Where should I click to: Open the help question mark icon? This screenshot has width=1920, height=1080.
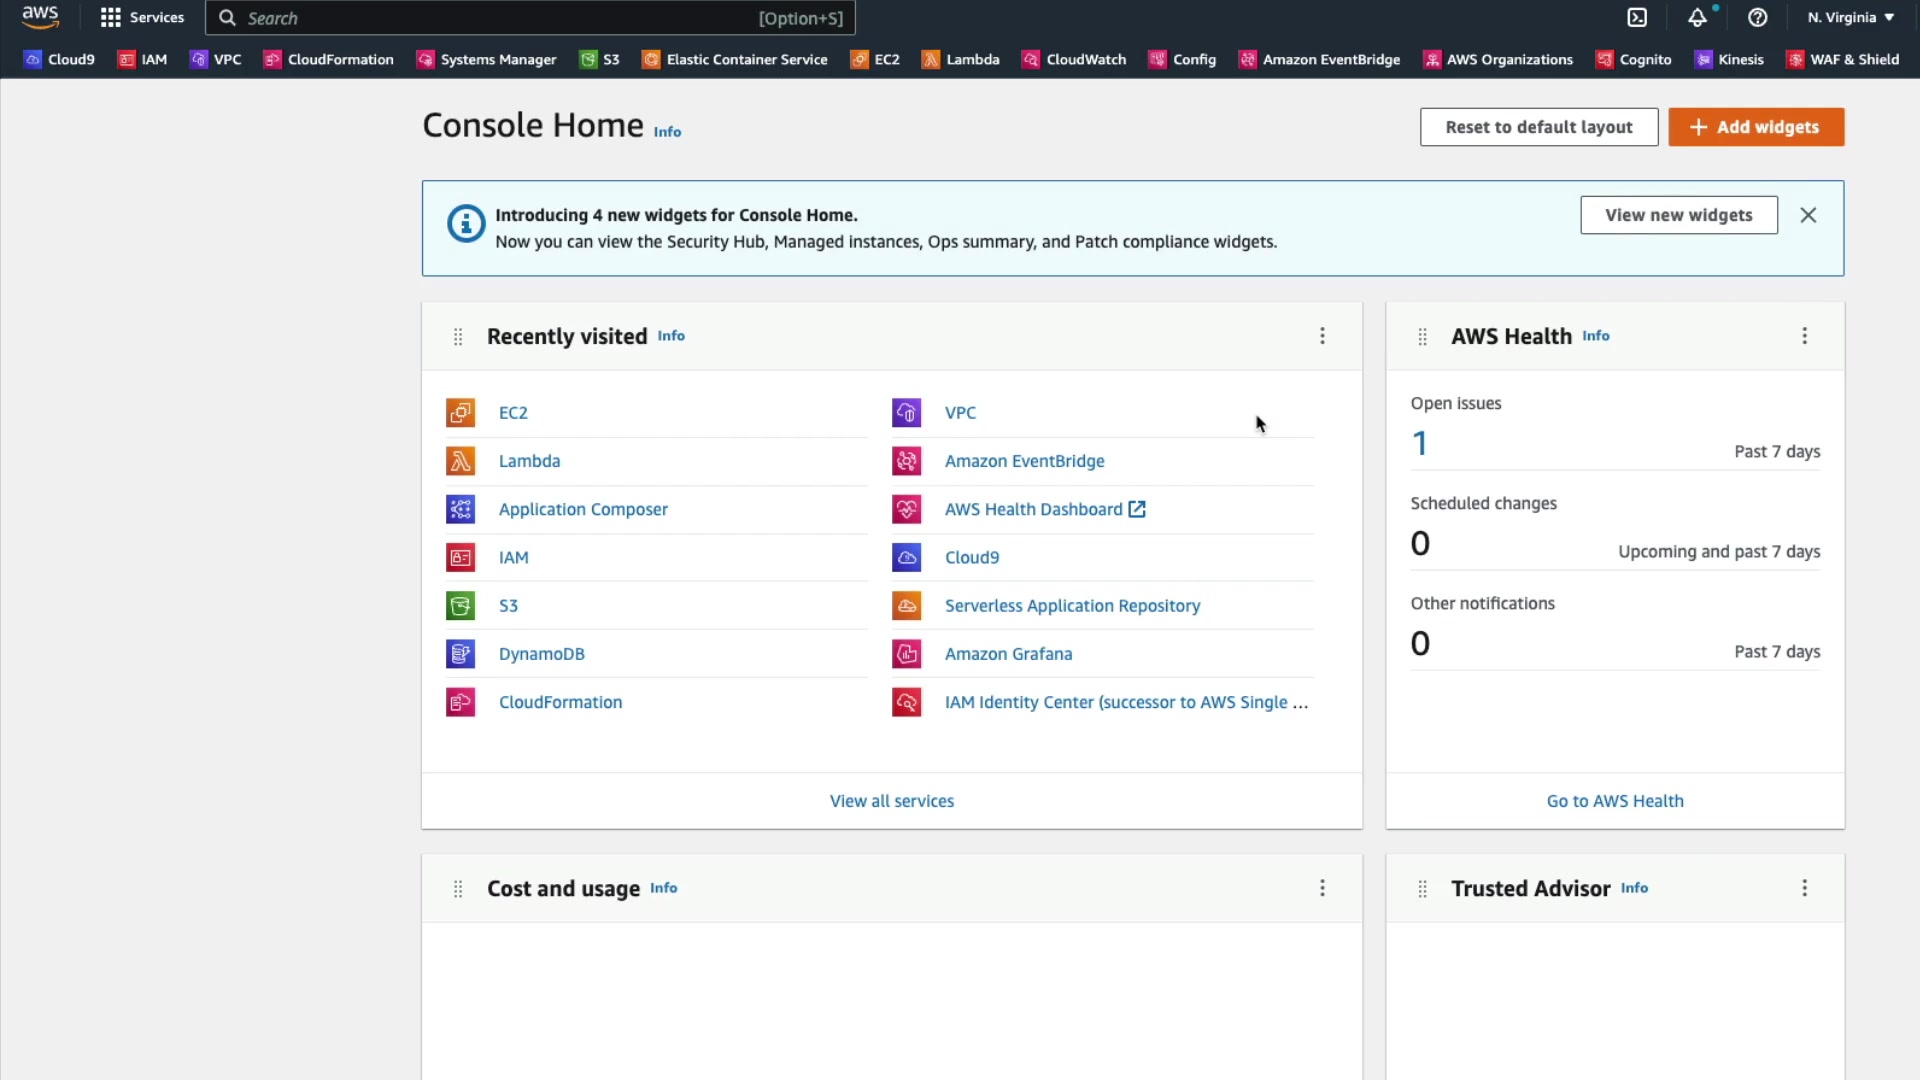coord(1757,18)
